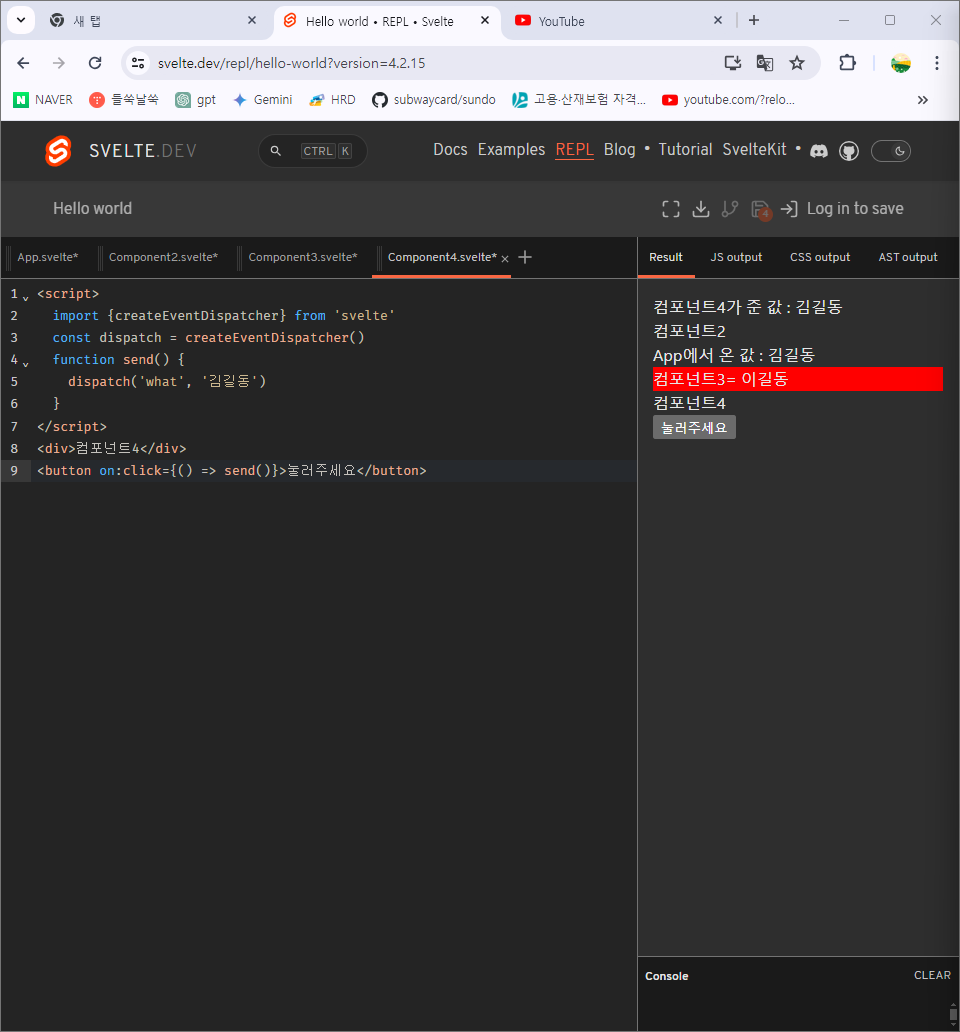Switch to Component2.svelte file tab
This screenshot has height=1032, width=960.
click(x=163, y=257)
